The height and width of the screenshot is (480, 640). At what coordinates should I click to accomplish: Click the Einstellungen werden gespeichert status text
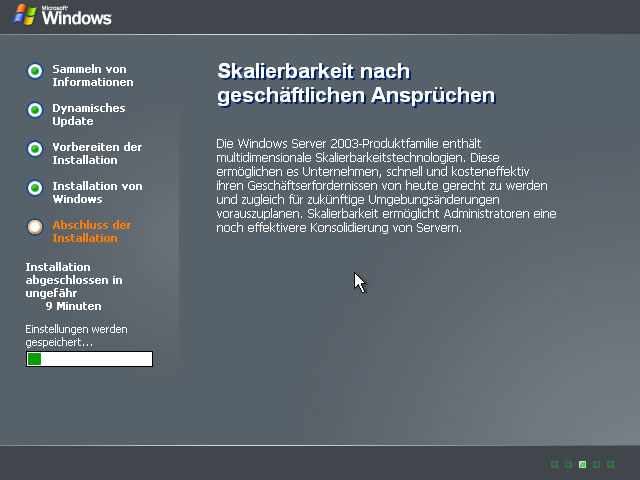click(x=76, y=335)
